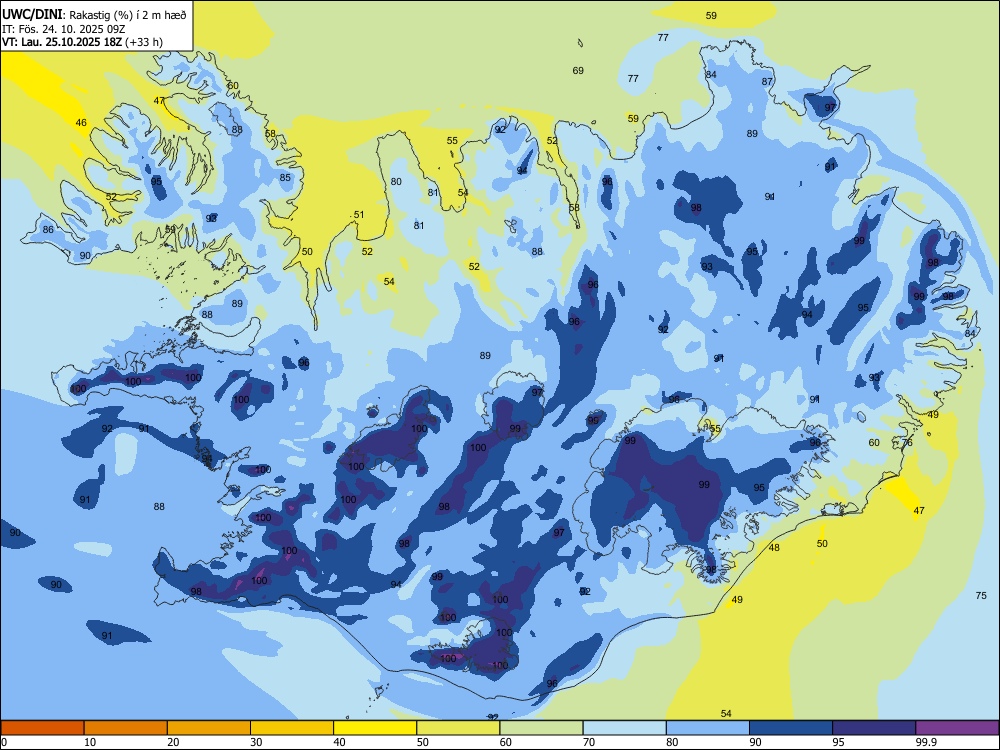Select the 60–70 light green legend swatch
The width and height of the screenshot is (1000, 750).
tap(541, 728)
